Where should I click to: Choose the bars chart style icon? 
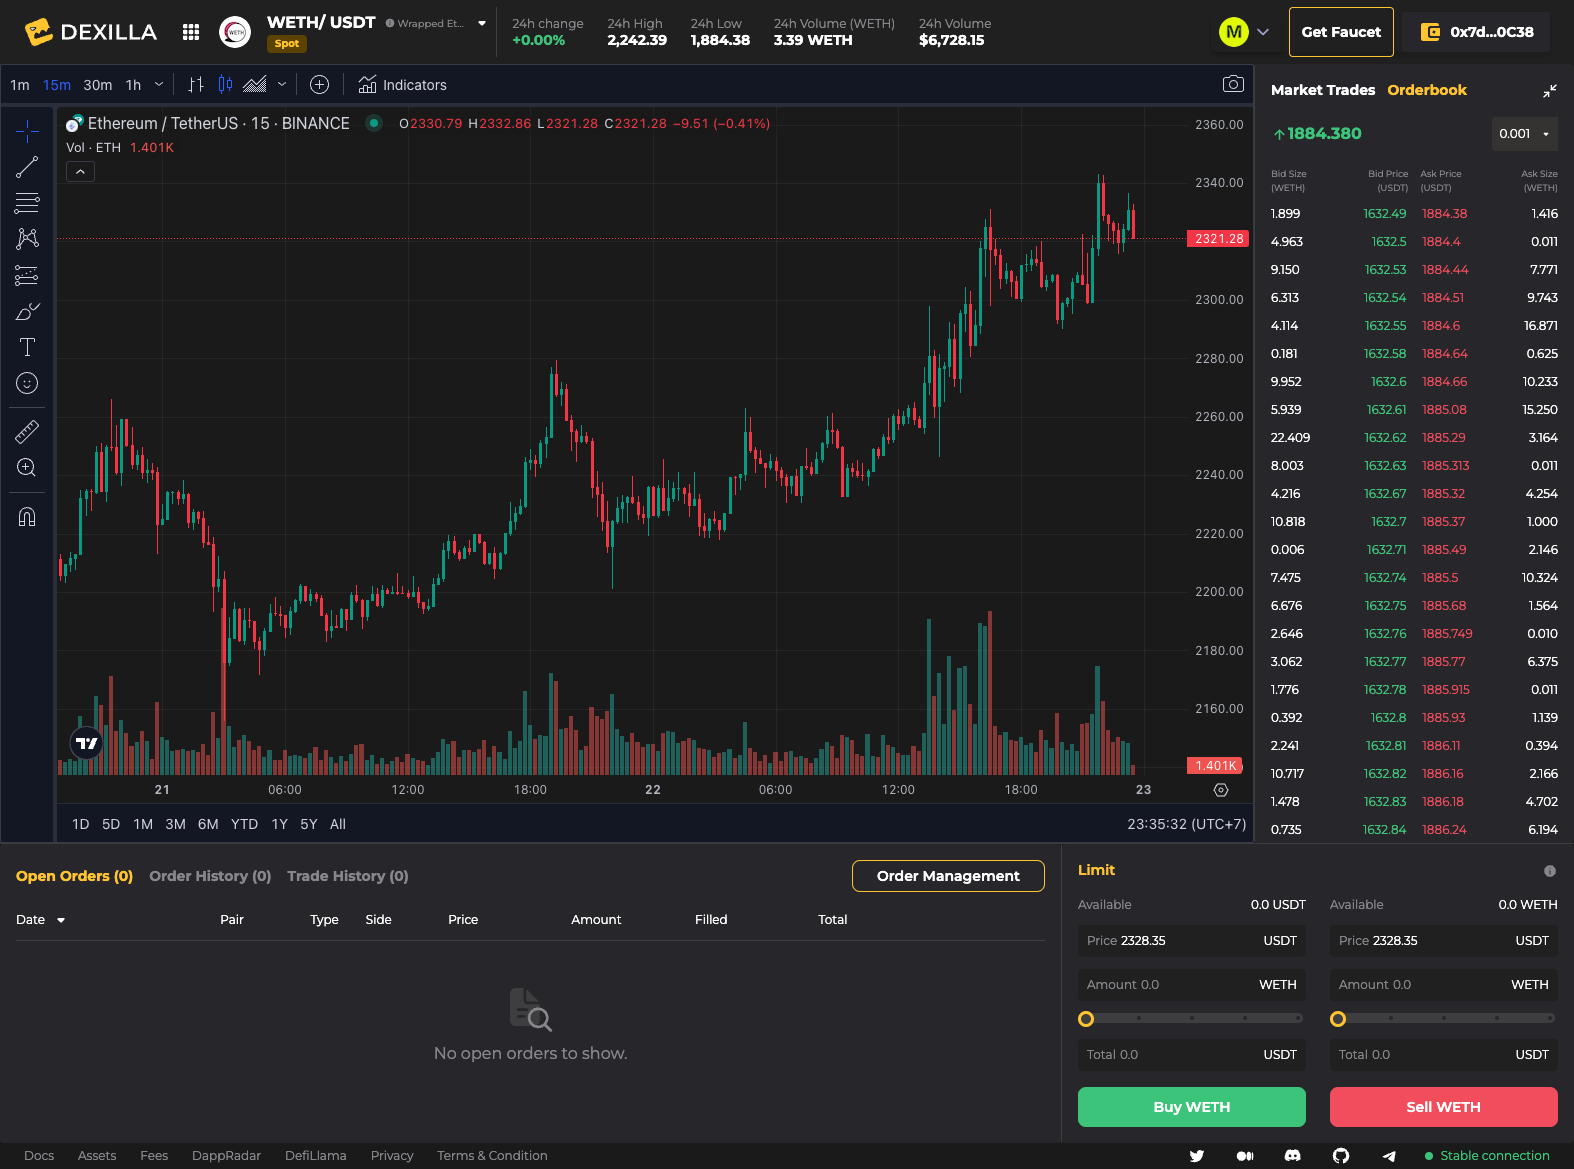tap(196, 85)
